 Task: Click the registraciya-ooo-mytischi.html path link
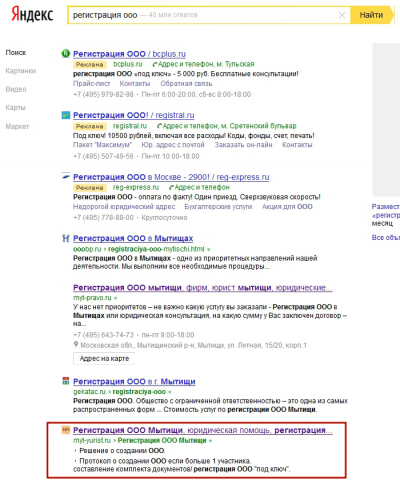156,249
